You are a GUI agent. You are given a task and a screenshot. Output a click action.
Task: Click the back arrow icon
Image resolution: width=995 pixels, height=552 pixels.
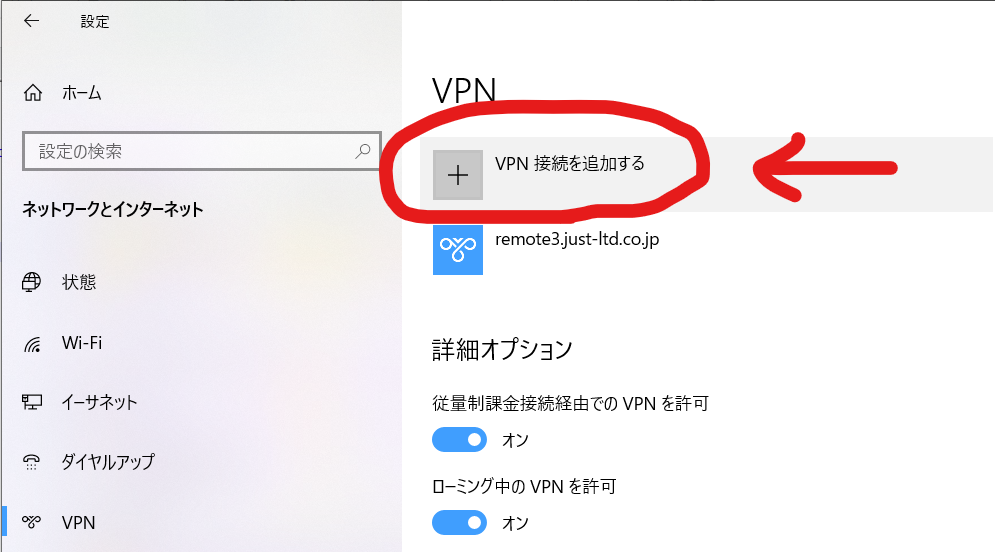pos(31,21)
